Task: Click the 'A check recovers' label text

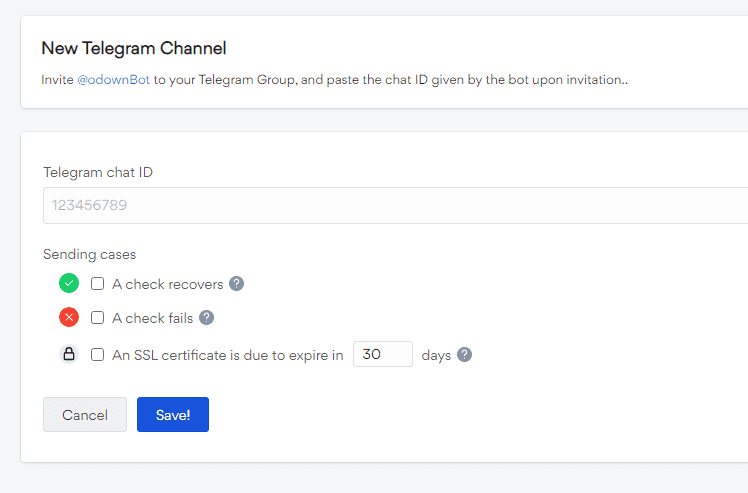Action: click(x=167, y=284)
